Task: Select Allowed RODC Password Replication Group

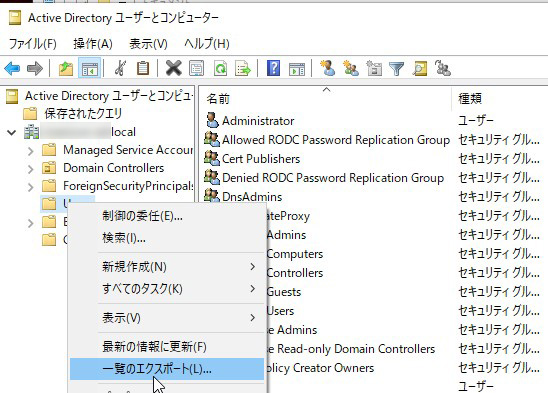Action: coord(336,140)
